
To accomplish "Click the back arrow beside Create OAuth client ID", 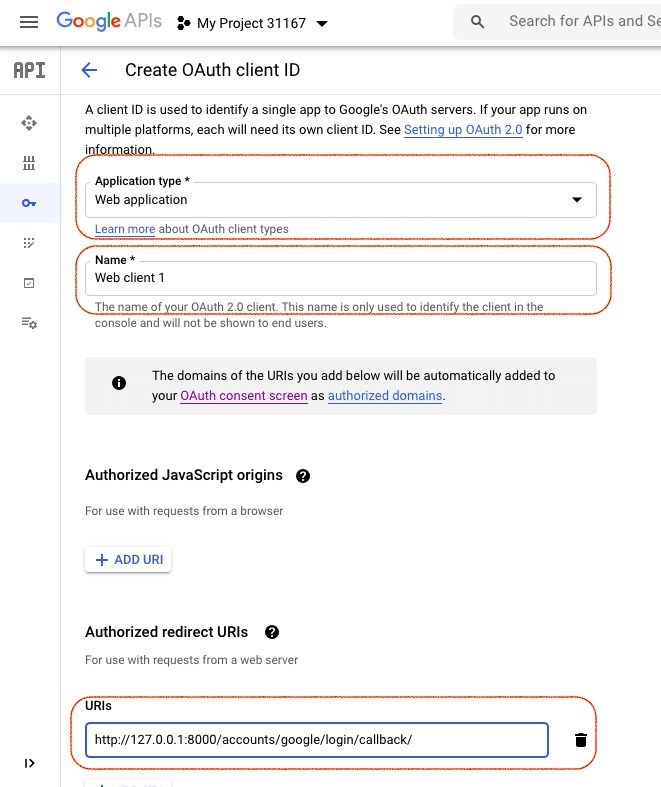I will (x=89, y=70).
